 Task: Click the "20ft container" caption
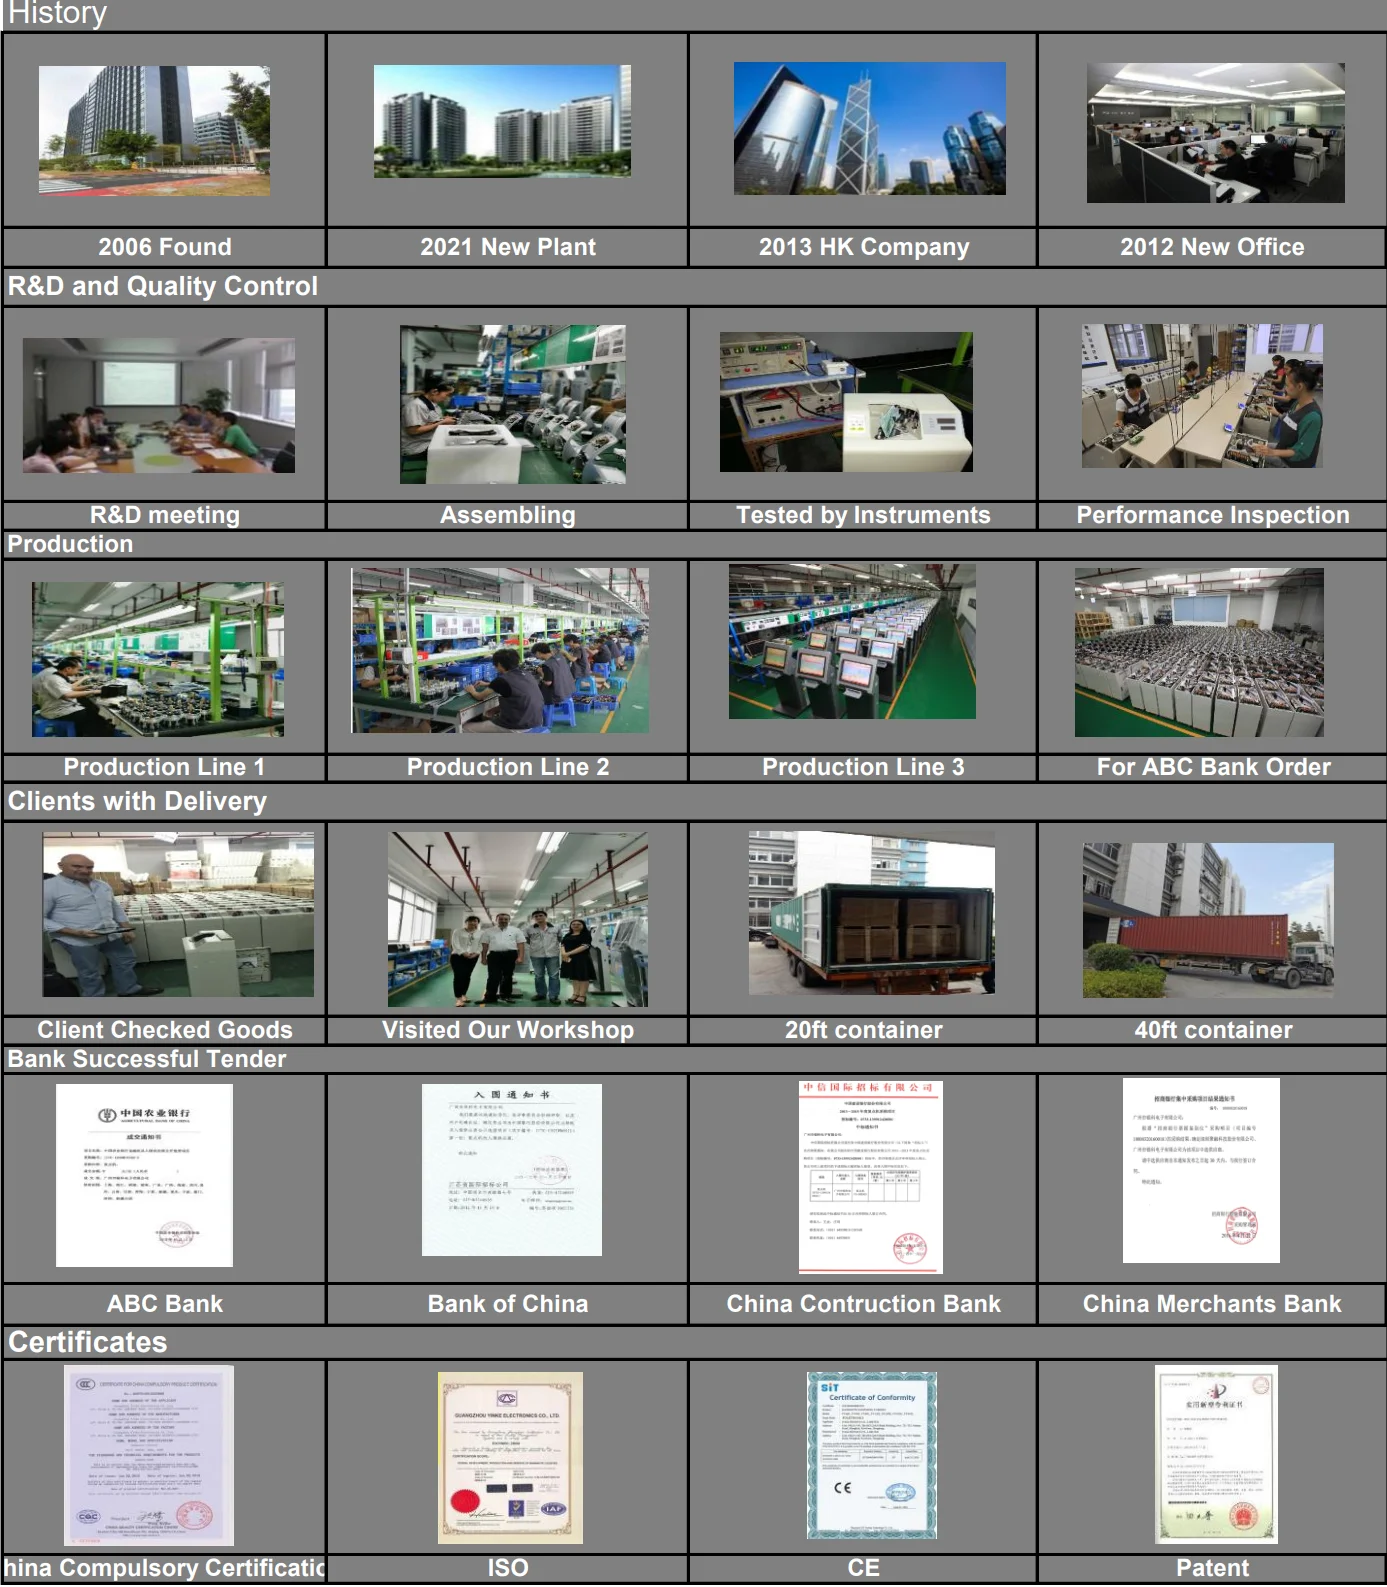tap(864, 1030)
